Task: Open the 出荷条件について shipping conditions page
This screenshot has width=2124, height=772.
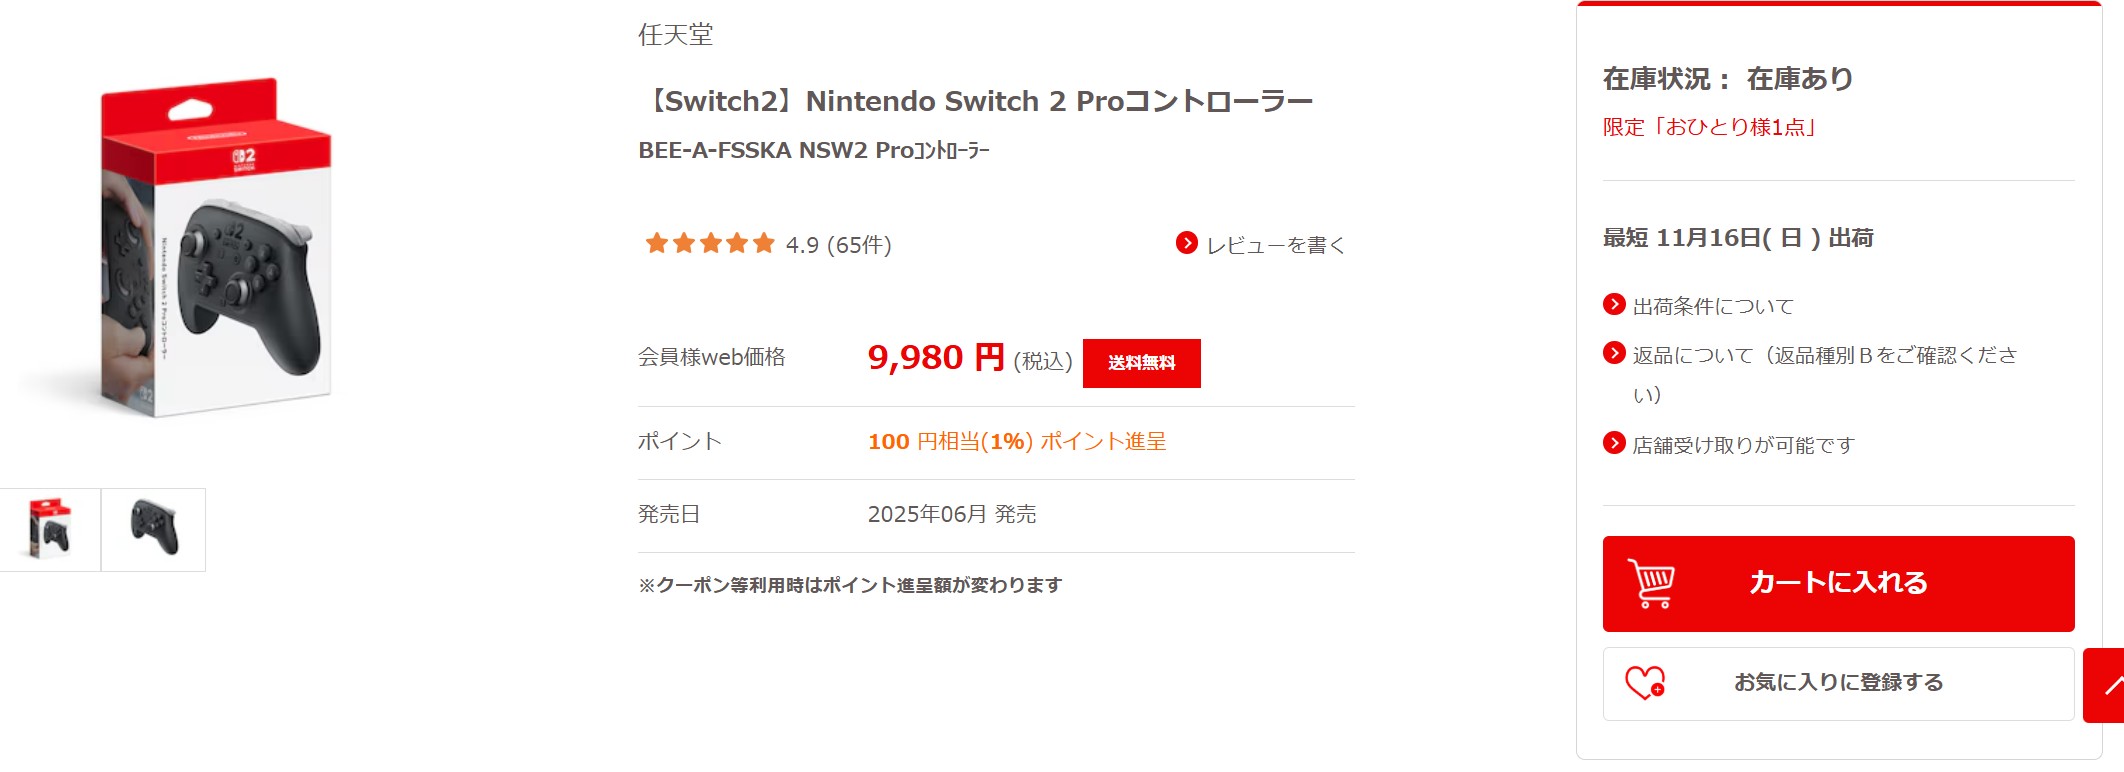Action: click(x=1712, y=306)
